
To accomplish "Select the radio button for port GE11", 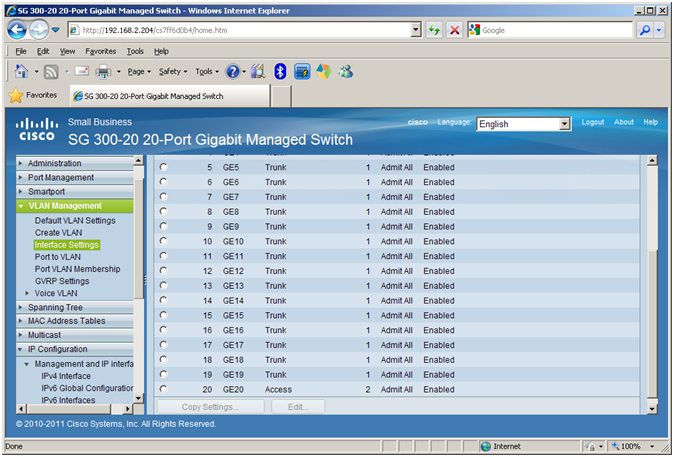I will coord(163,256).
